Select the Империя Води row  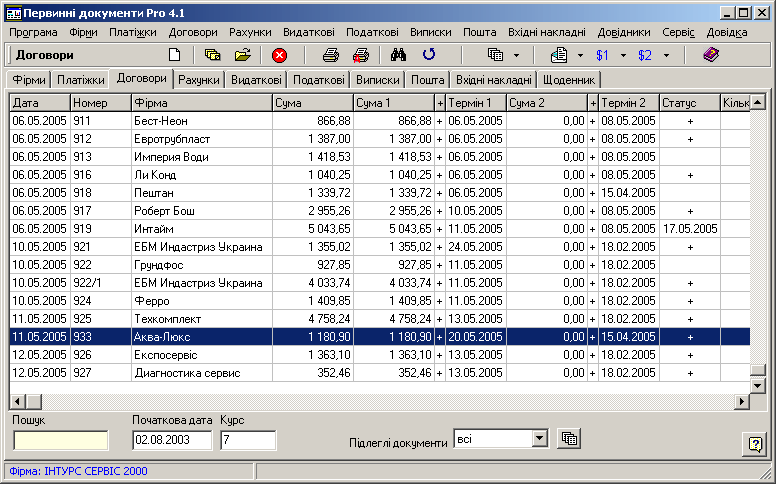[x=380, y=157]
